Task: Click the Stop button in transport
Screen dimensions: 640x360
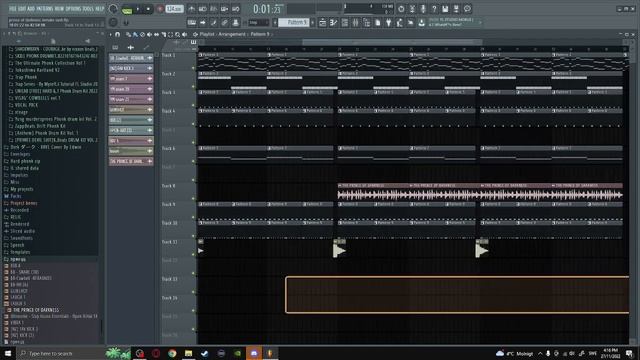Action: tap(148, 9)
